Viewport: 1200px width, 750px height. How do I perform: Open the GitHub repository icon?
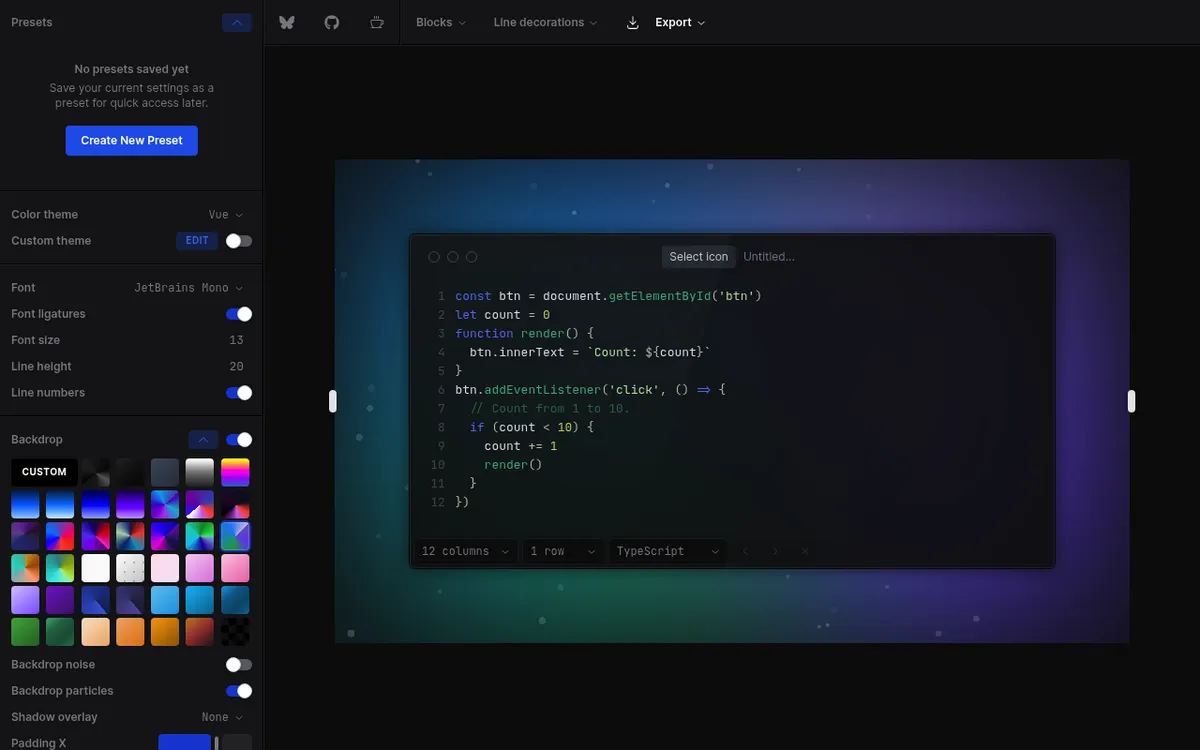pos(332,22)
